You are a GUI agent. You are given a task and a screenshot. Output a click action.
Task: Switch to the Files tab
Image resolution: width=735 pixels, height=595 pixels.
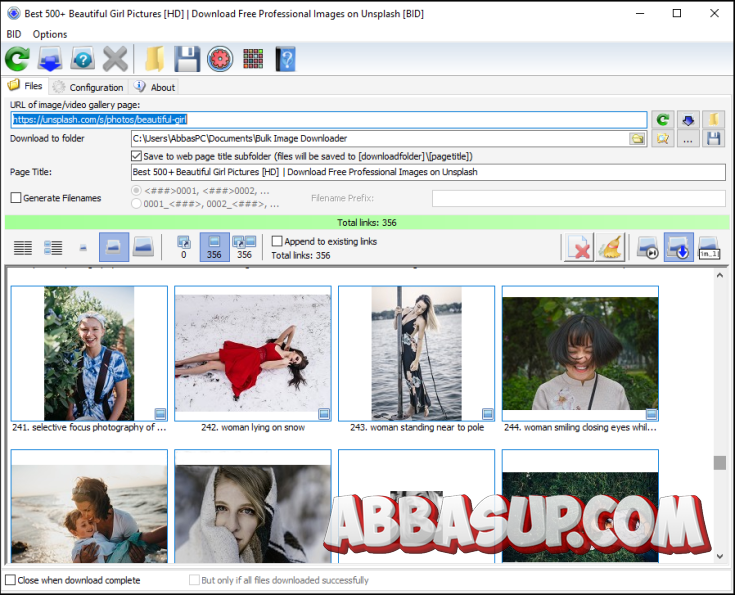point(25,86)
